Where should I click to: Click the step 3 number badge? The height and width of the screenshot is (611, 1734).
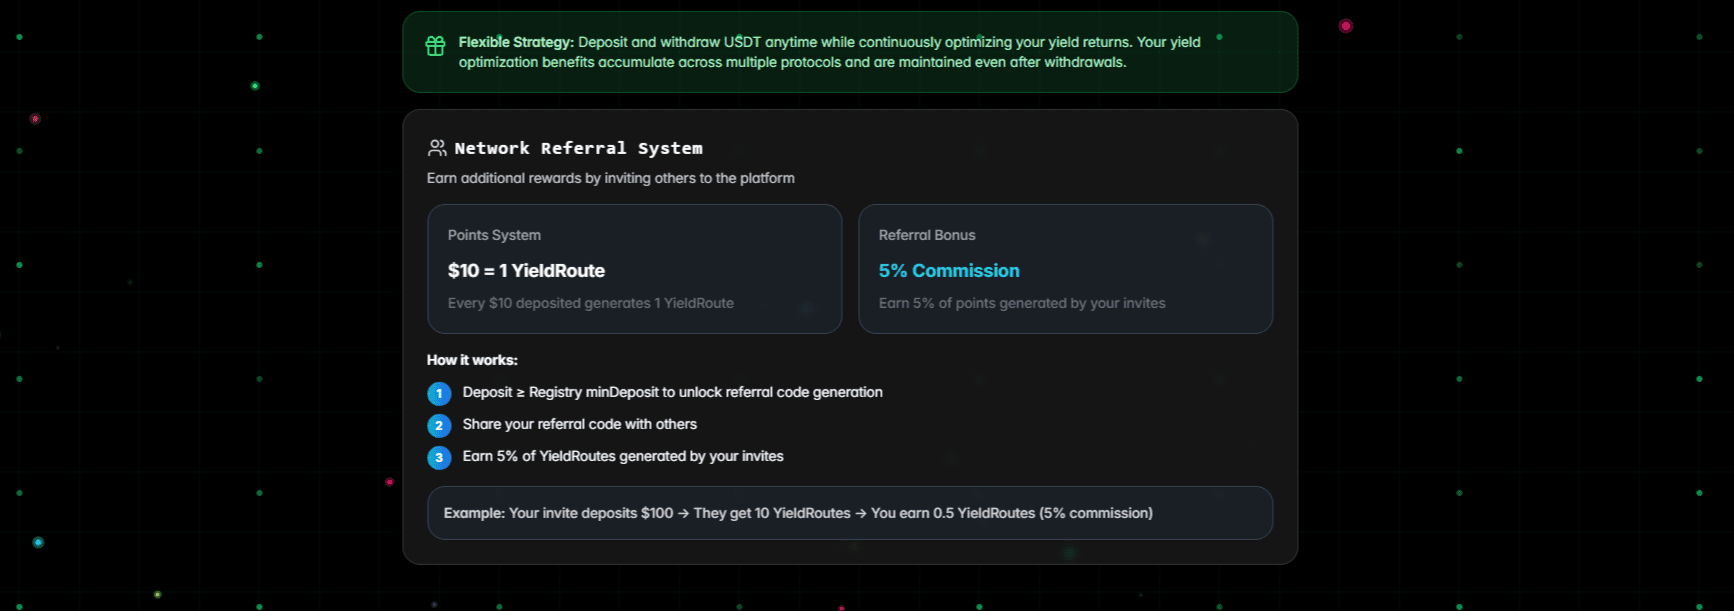439,457
